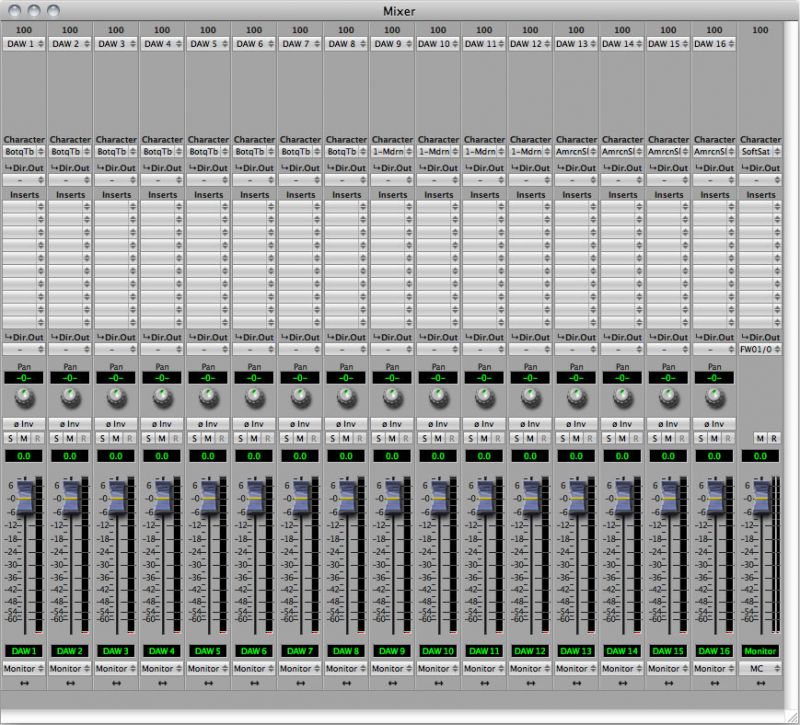This screenshot has height=725, width=800.
Task: Click the pan knob on channel DAW 5
Action: tap(208, 398)
